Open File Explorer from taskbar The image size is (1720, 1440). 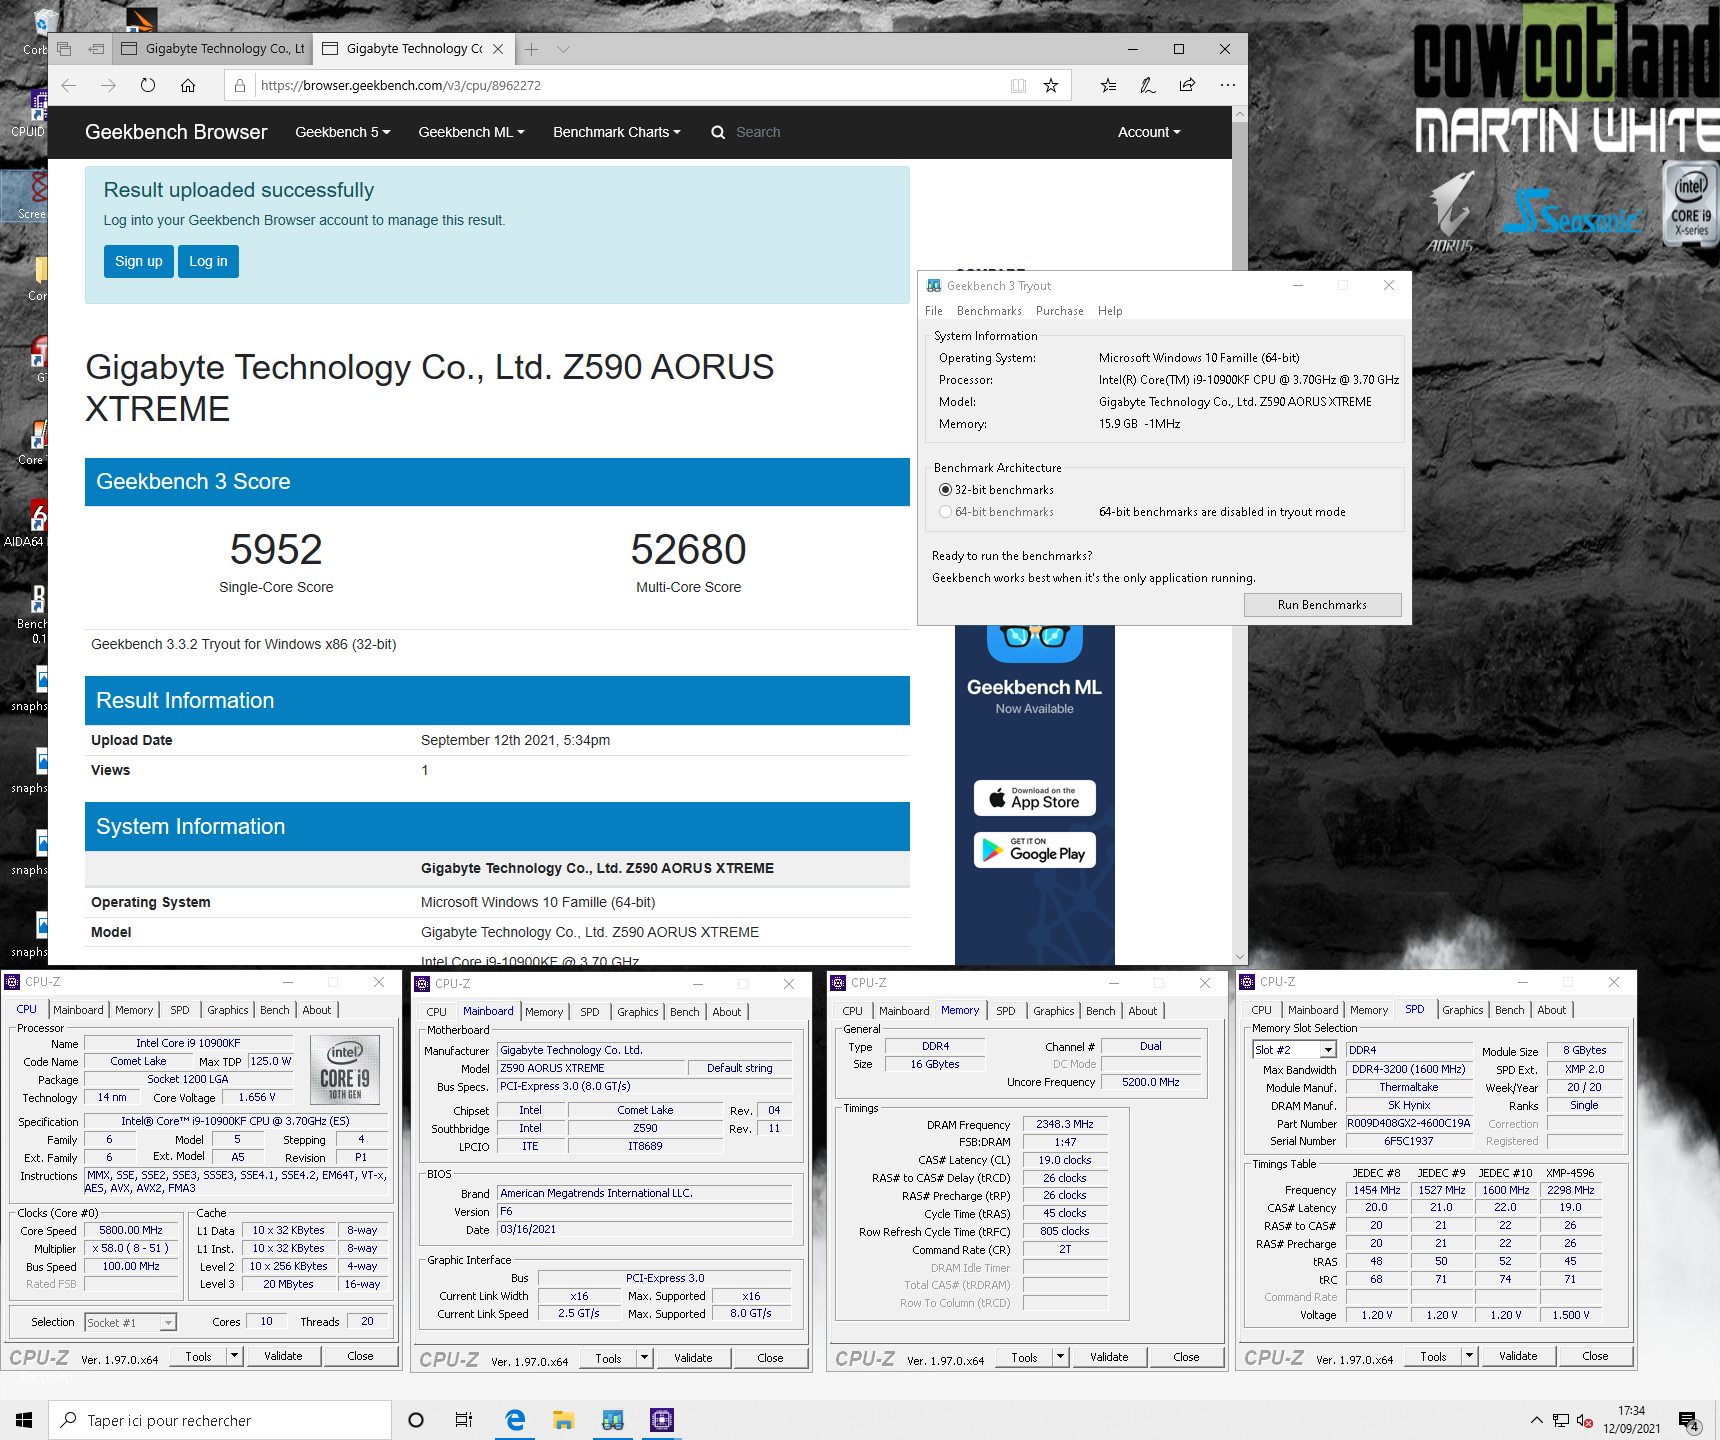point(564,1420)
